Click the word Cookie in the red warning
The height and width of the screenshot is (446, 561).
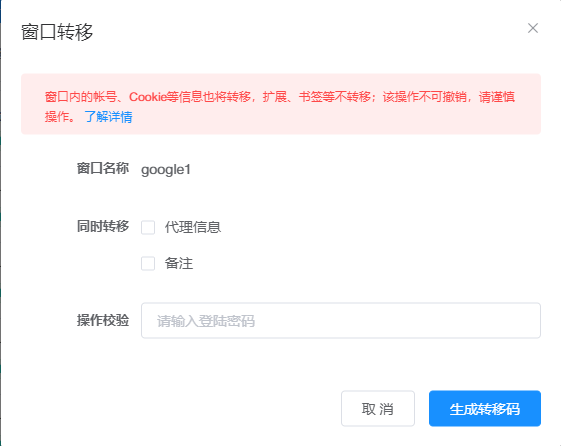(x=148, y=97)
